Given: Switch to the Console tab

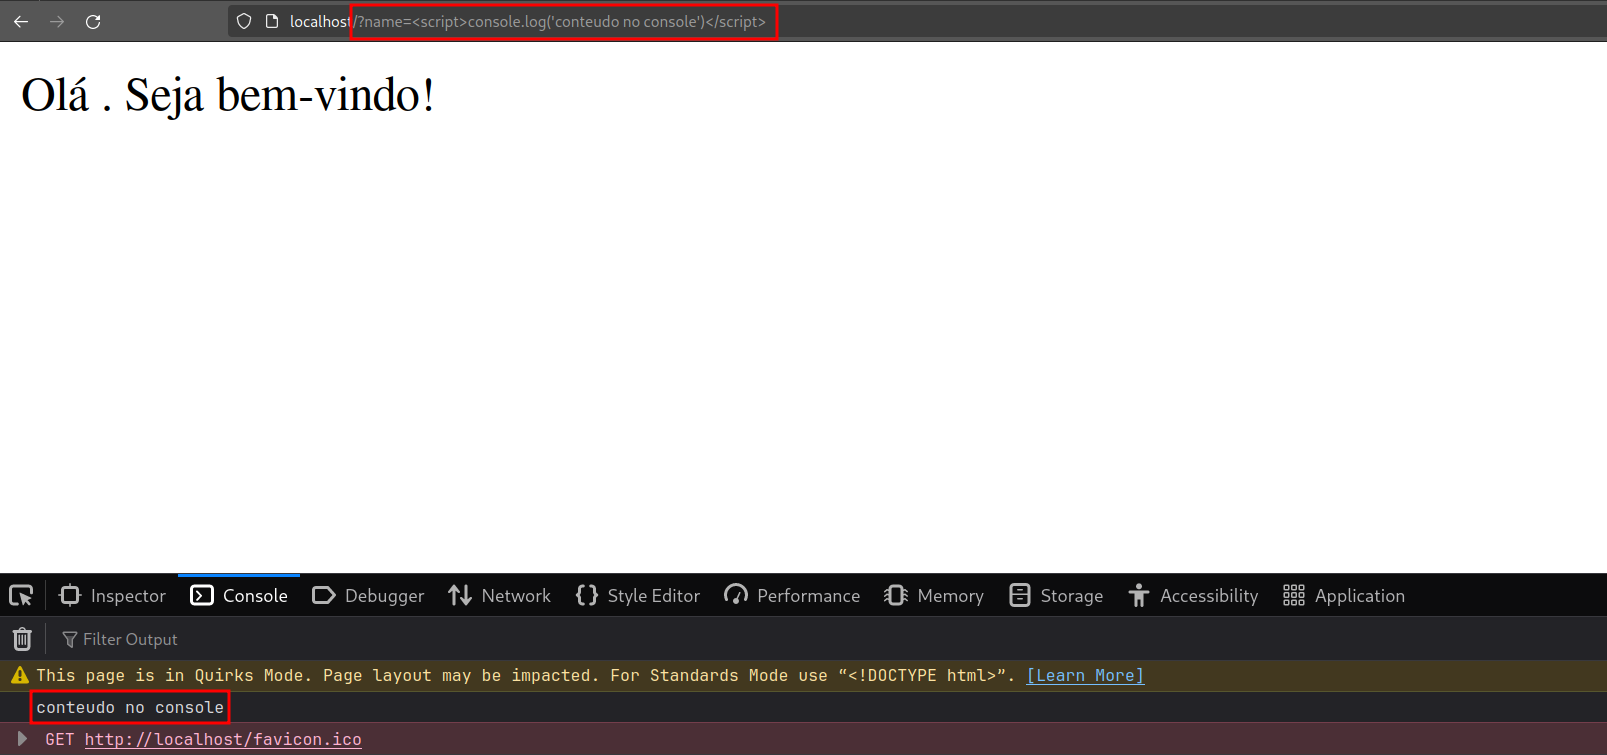Looking at the screenshot, I should pyautogui.click(x=239, y=596).
